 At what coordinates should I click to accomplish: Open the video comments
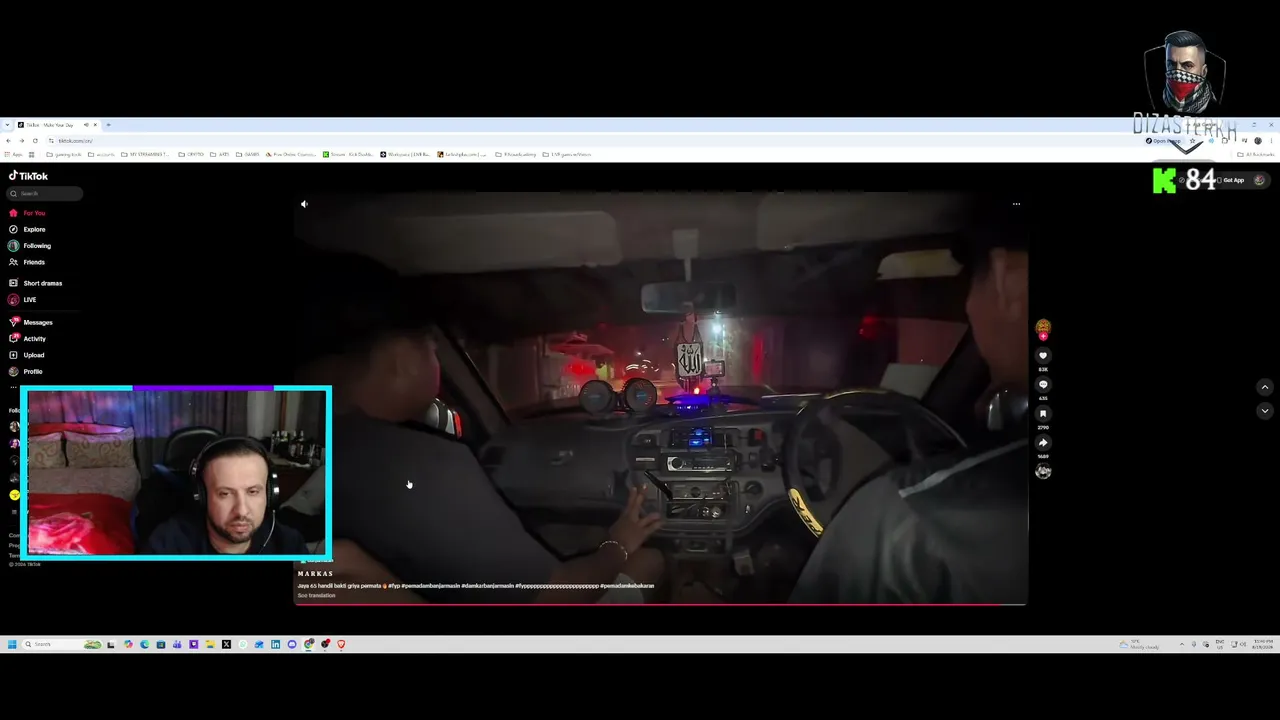coord(1043,385)
